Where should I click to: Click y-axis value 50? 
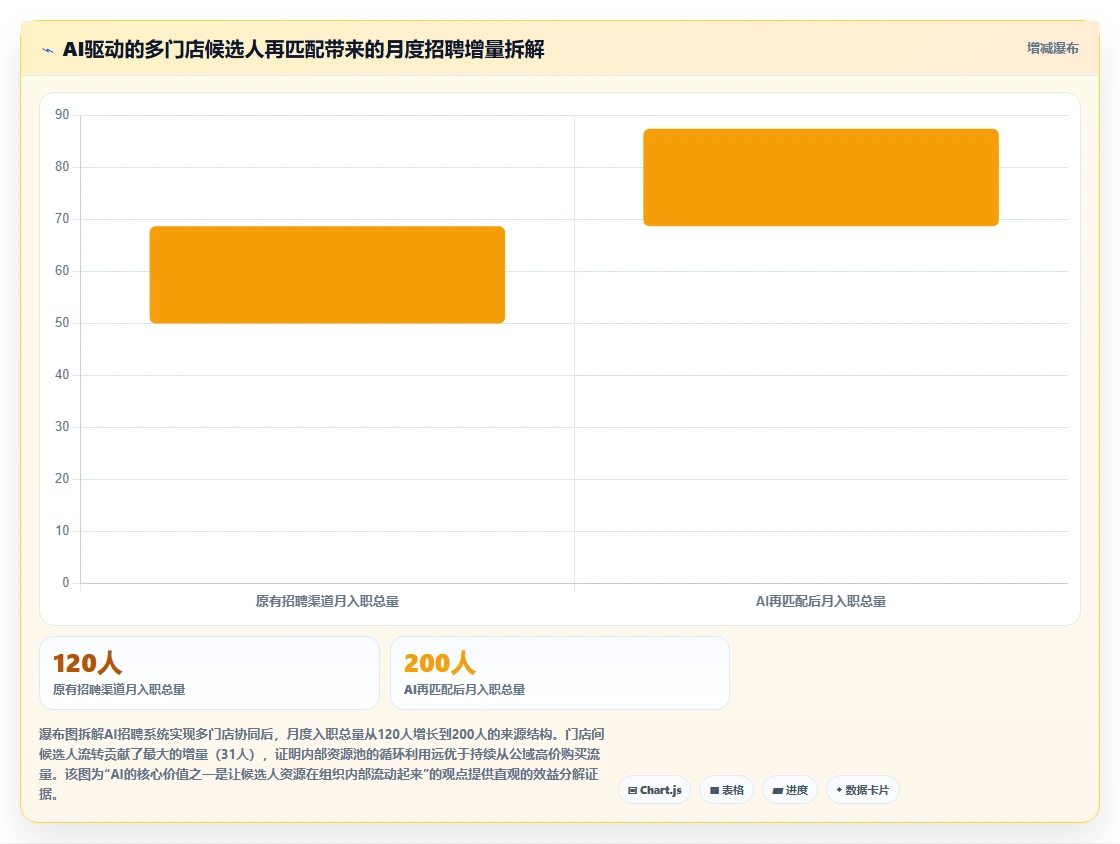click(x=62, y=322)
